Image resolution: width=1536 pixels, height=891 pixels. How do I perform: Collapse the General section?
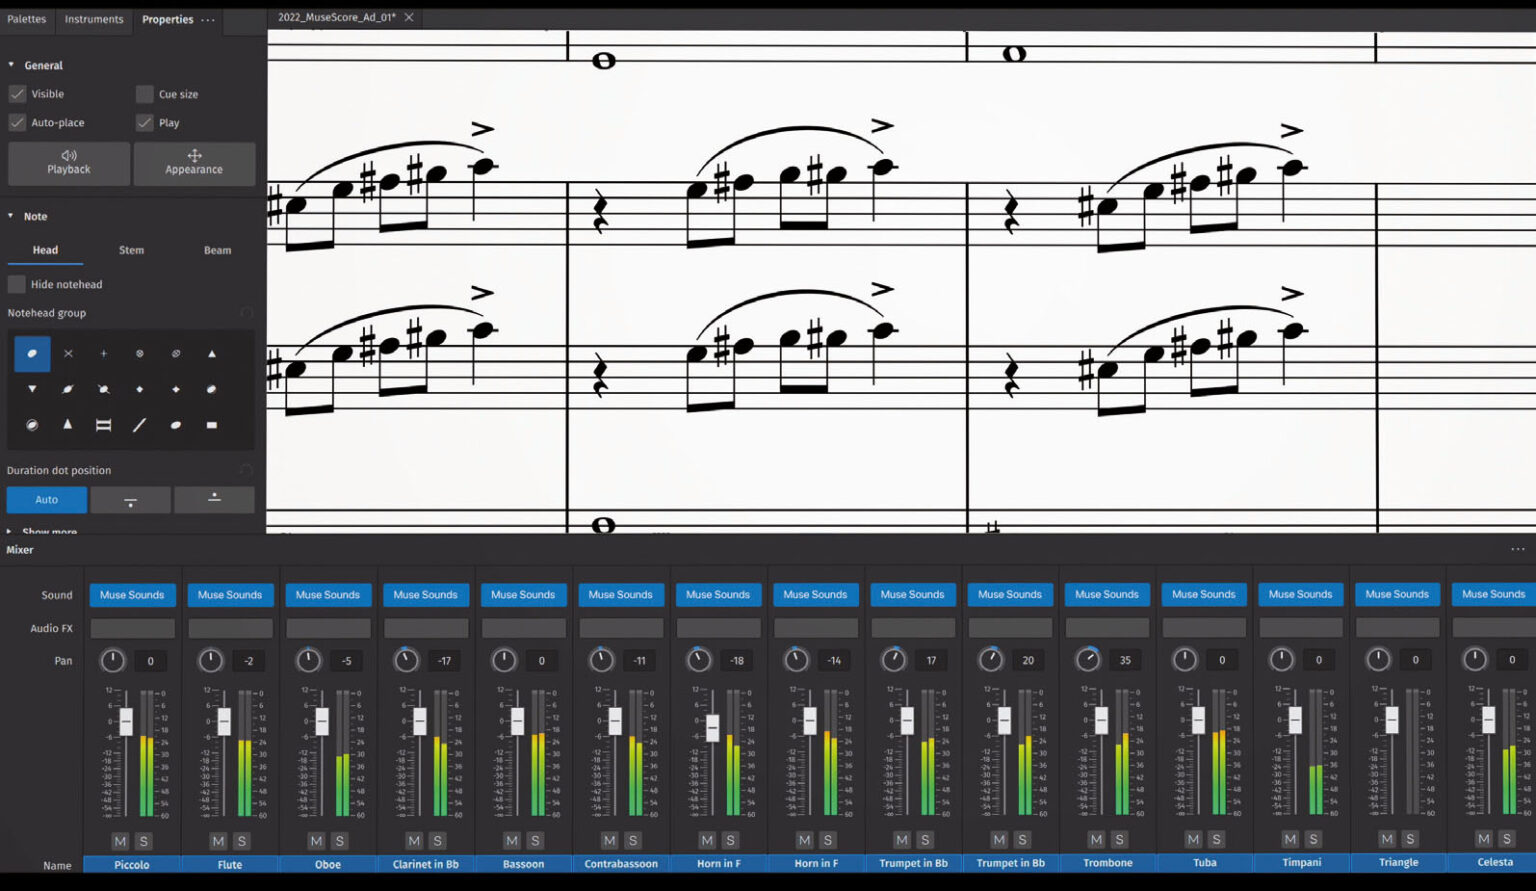click(x=11, y=65)
